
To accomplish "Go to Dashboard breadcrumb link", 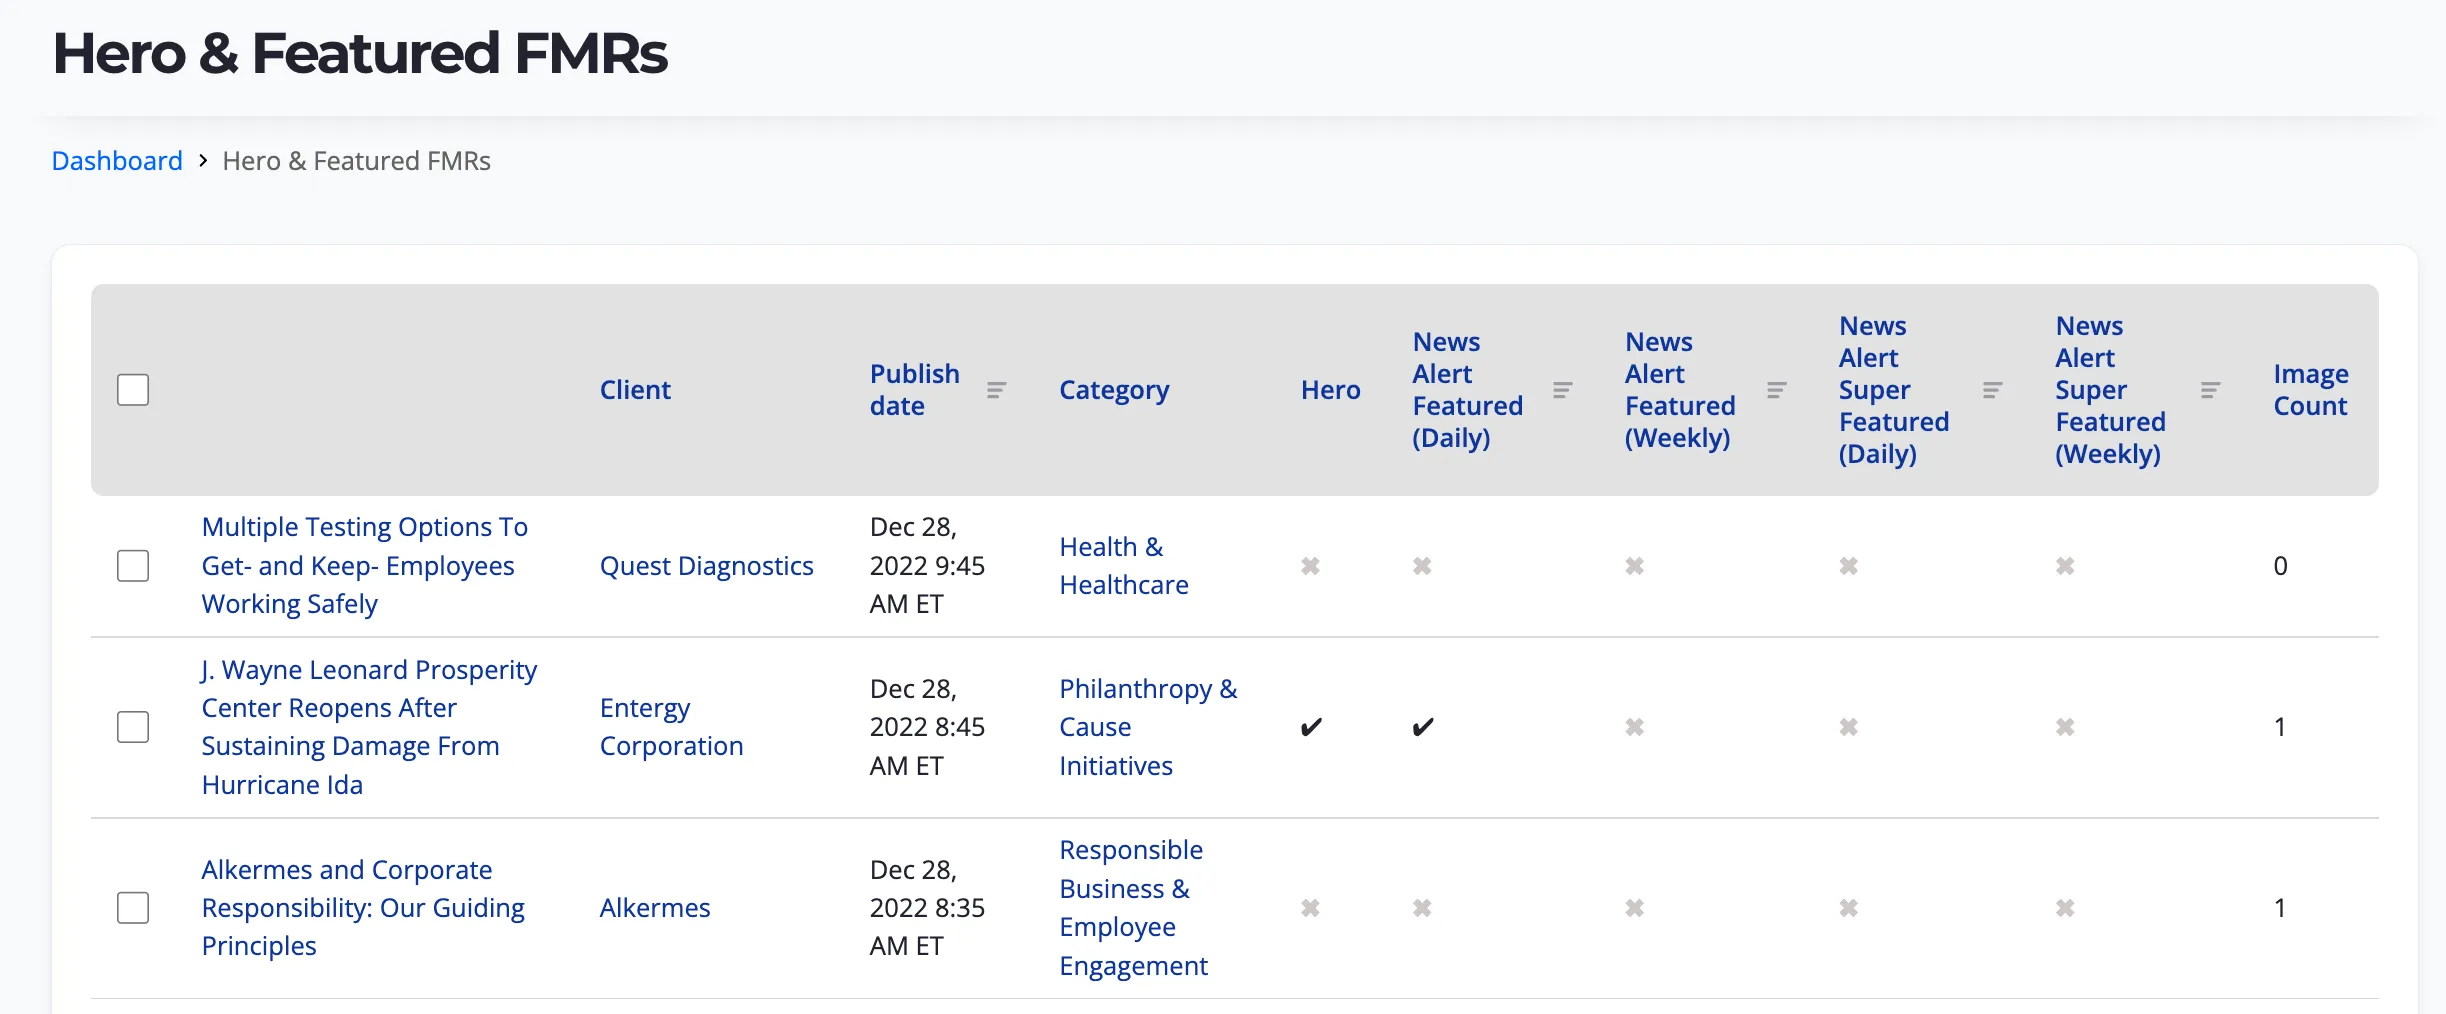I will tap(117, 161).
